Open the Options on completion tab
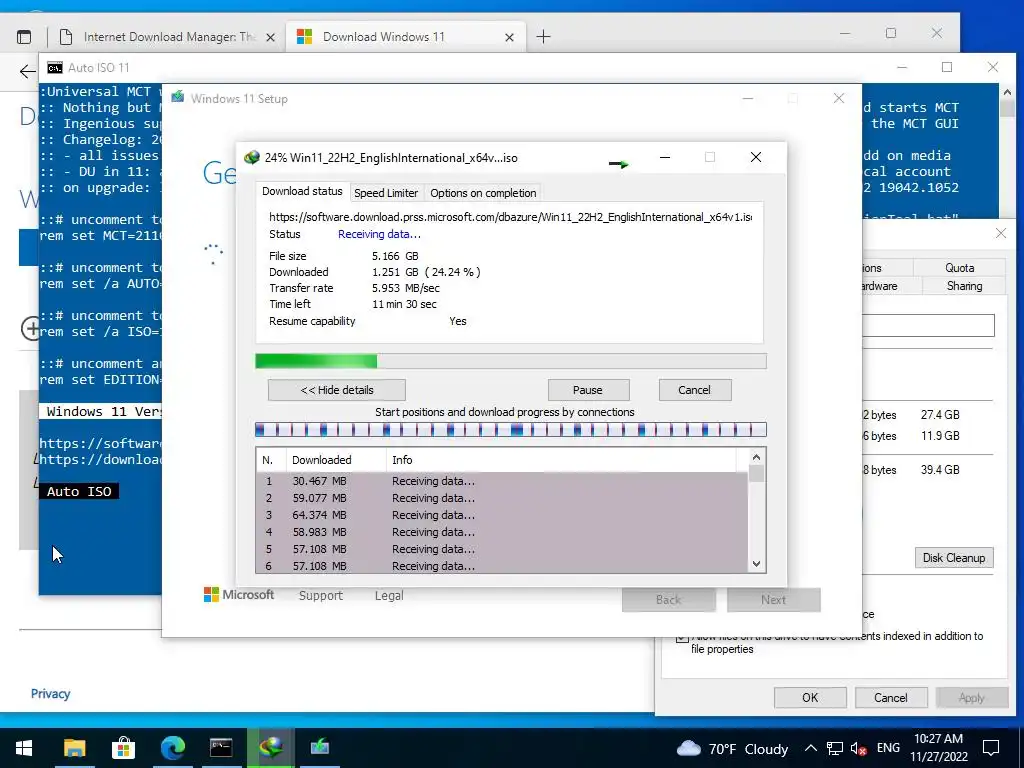The height and width of the screenshot is (768, 1024). (x=483, y=193)
